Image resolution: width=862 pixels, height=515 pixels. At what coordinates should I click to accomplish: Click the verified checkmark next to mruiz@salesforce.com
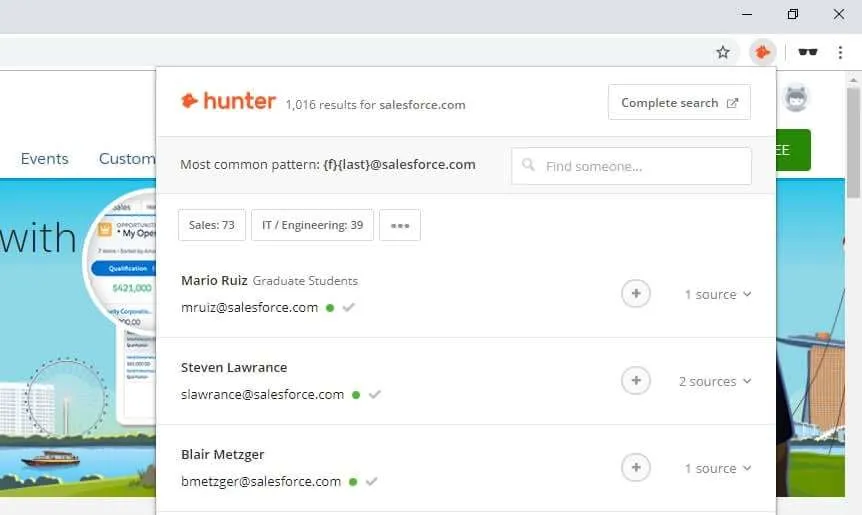coord(349,307)
